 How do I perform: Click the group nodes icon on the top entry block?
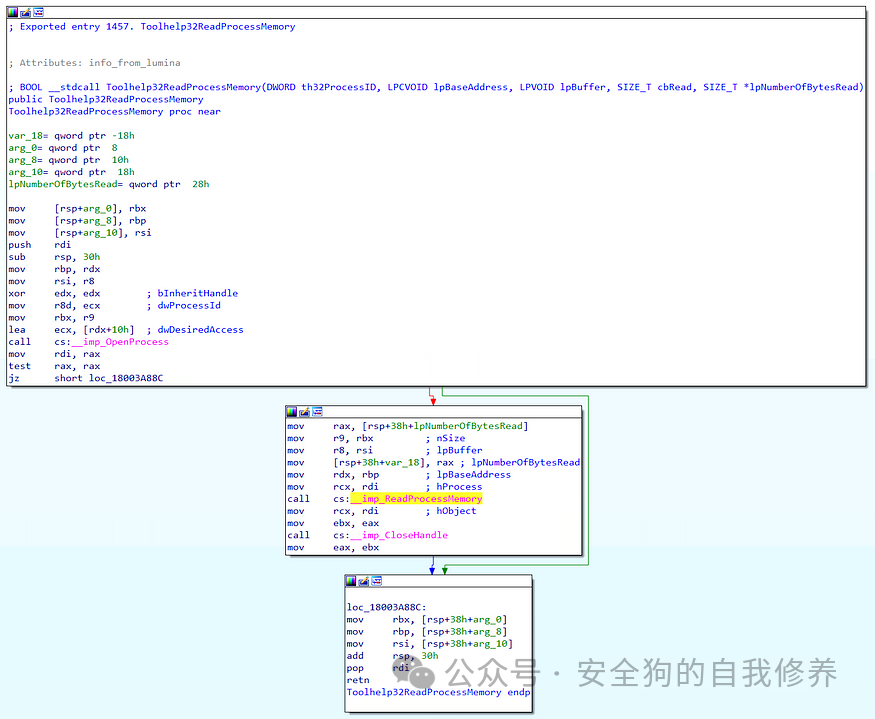click(x=39, y=12)
